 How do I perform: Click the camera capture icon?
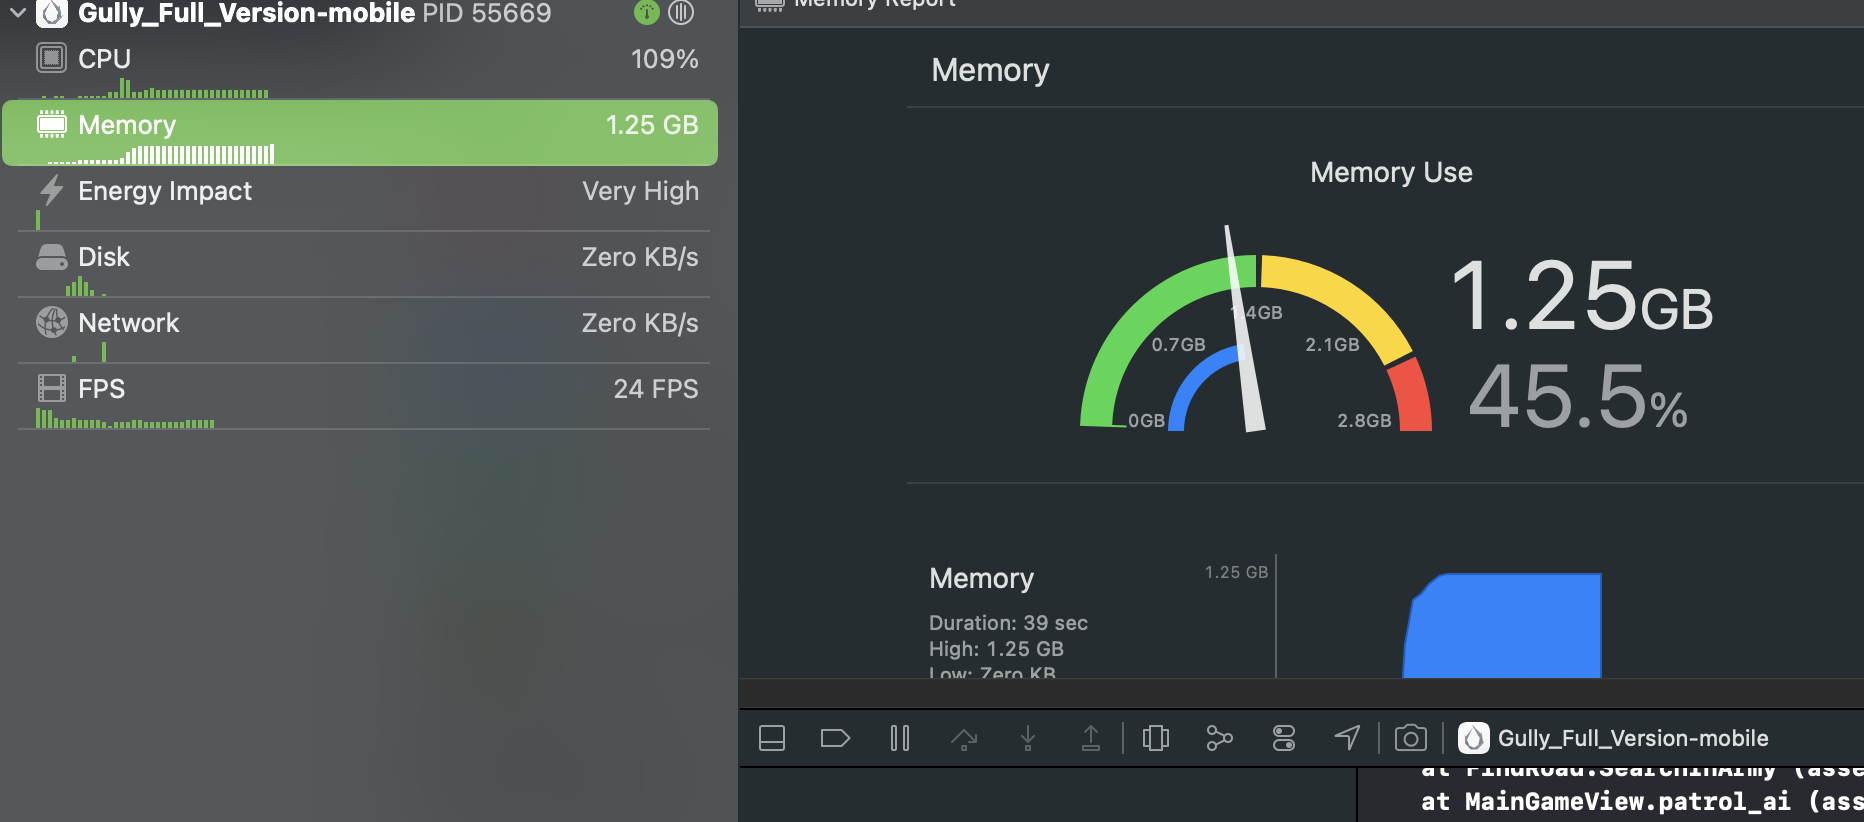point(1410,739)
